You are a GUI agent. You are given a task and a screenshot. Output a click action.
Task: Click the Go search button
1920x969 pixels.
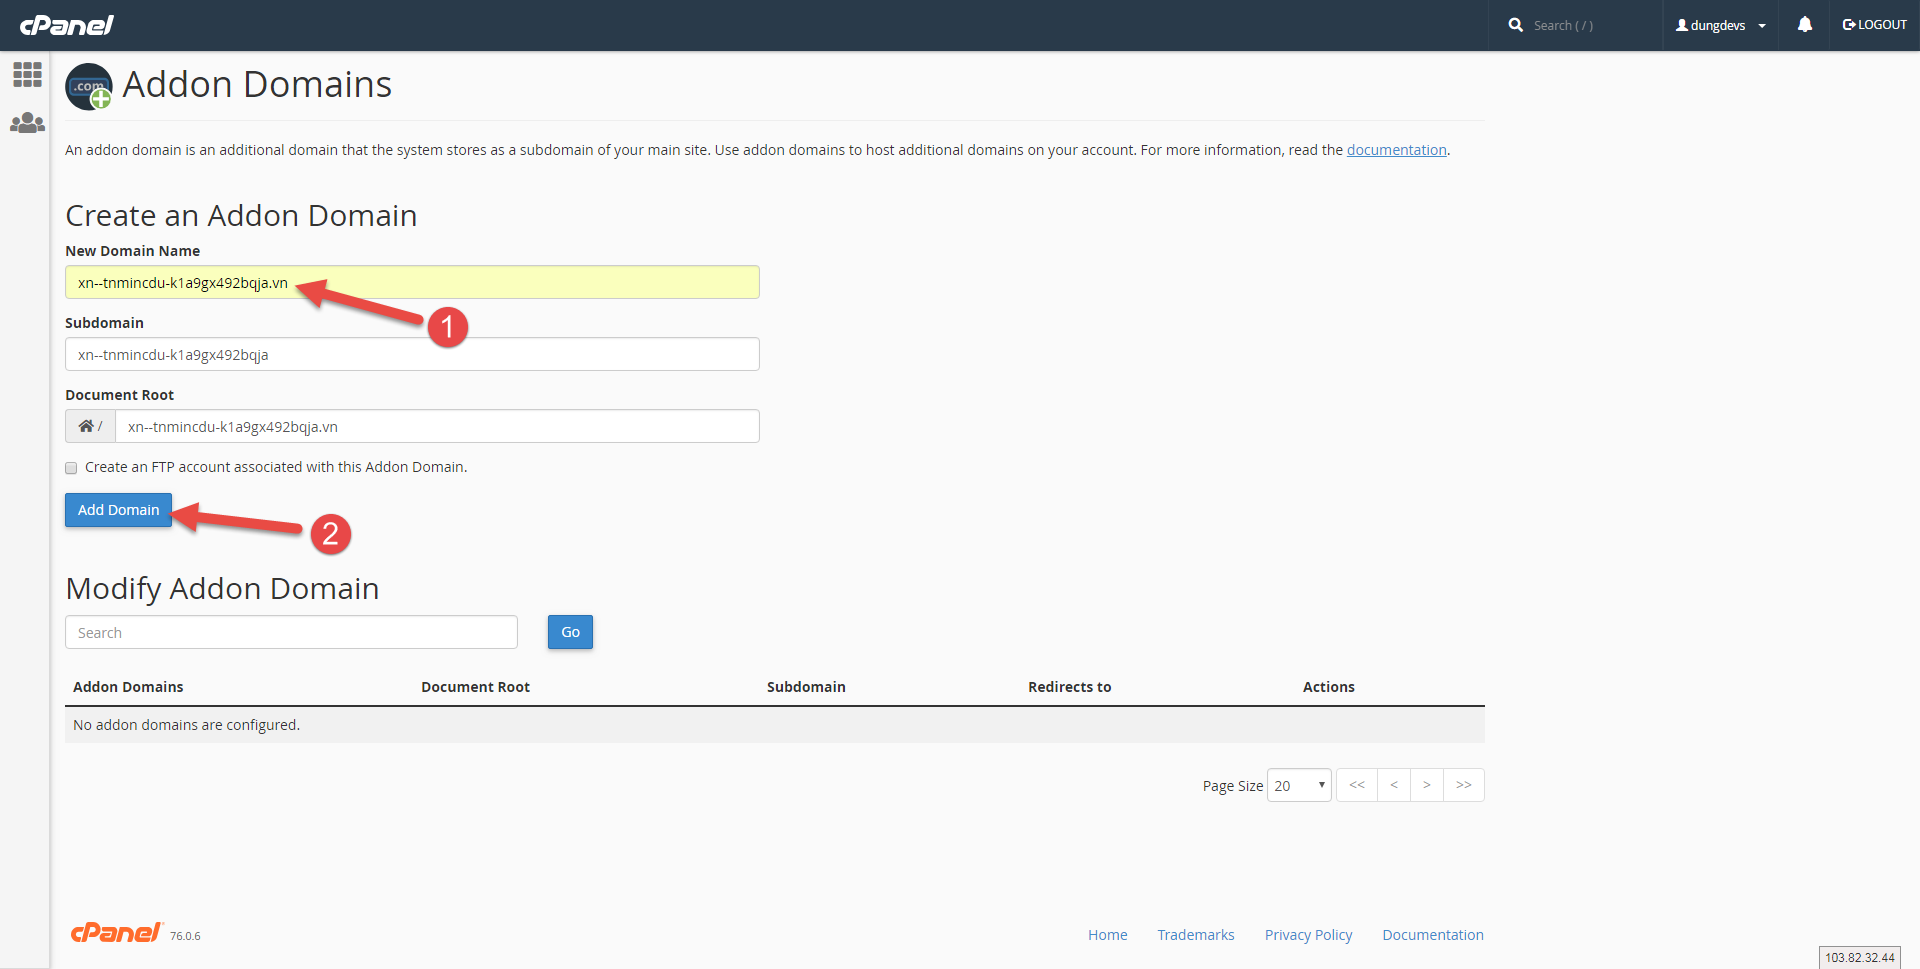(570, 632)
